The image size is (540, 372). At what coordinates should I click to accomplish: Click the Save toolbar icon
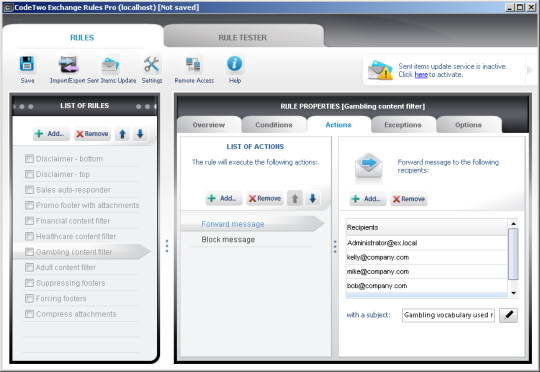click(x=27, y=64)
